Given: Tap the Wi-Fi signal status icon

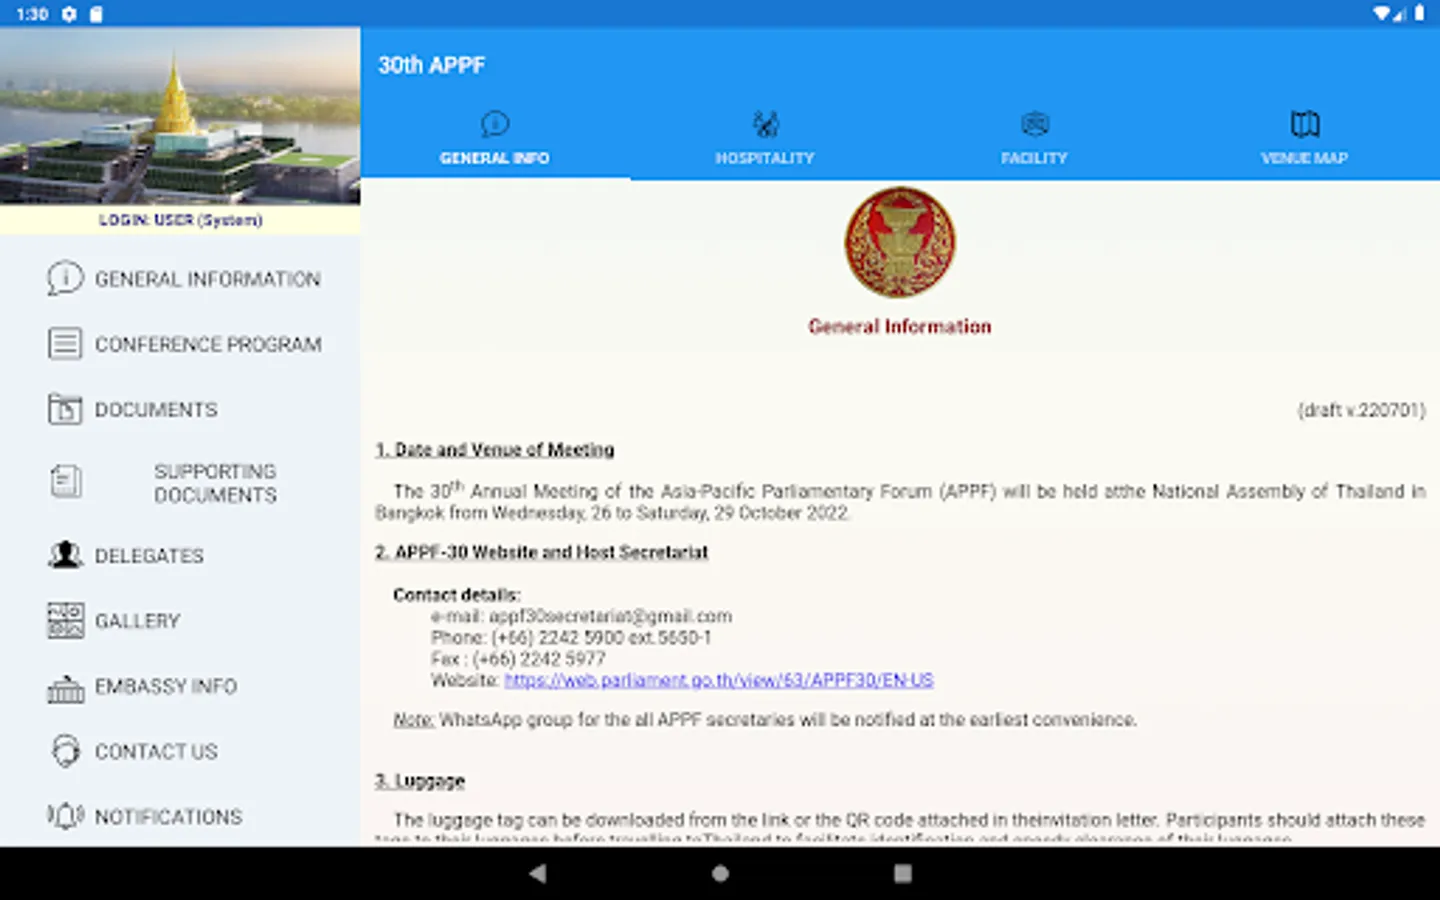Looking at the screenshot, I should (x=1383, y=14).
